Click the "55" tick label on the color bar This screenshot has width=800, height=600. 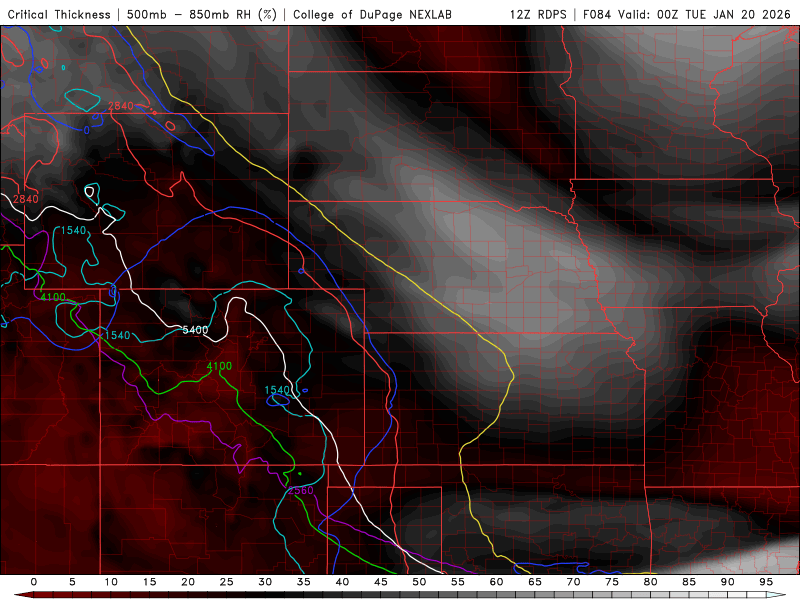coord(458,582)
